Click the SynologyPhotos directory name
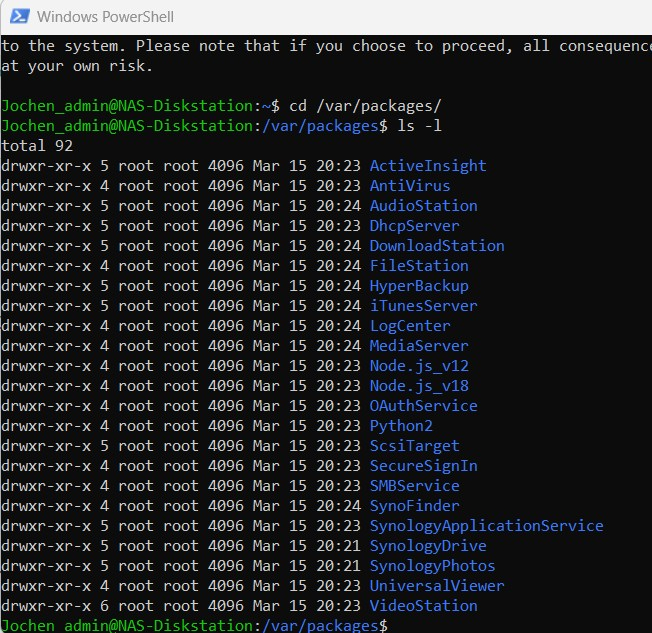 point(432,566)
